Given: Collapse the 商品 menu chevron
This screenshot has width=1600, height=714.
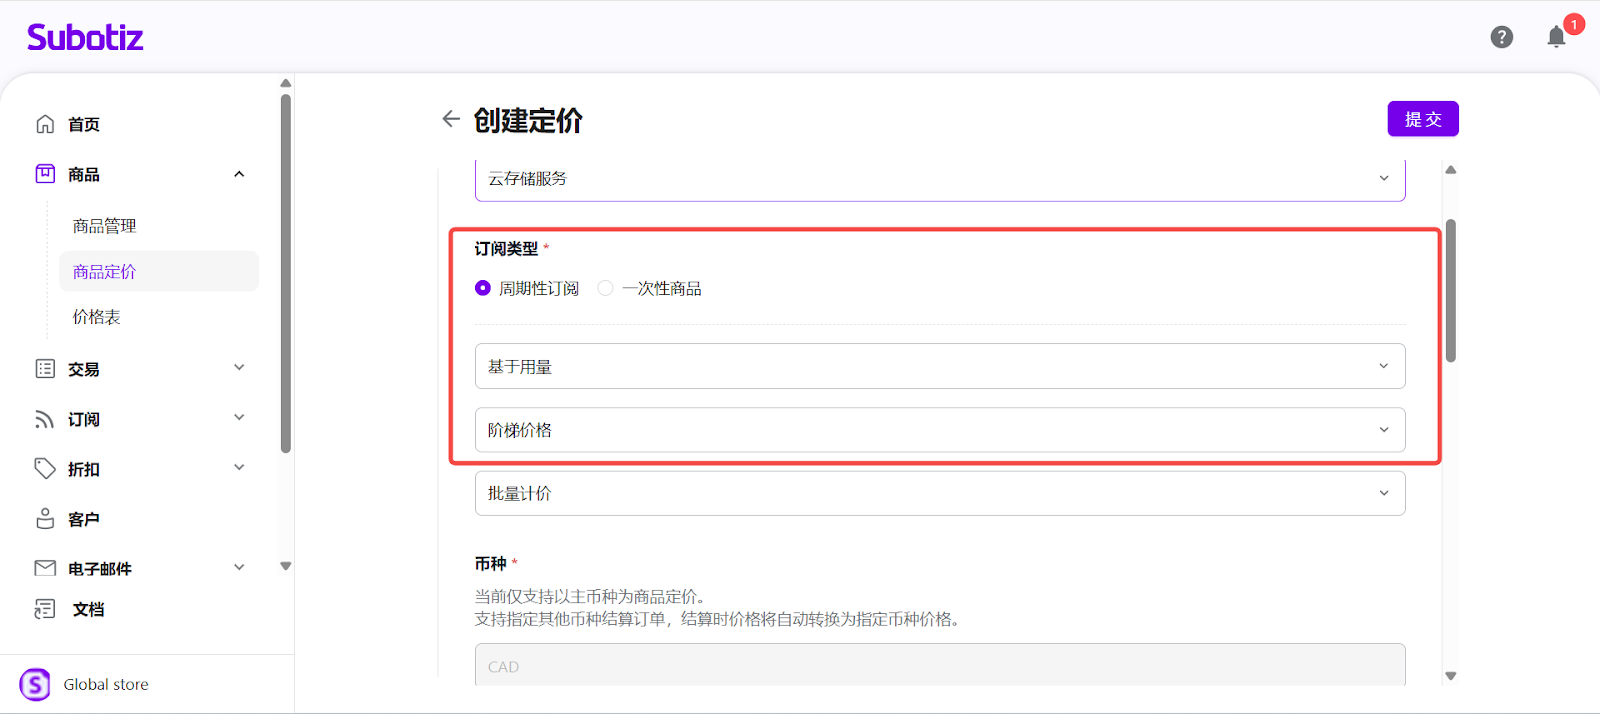Looking at the screenshot, I should tap(239, 174).
